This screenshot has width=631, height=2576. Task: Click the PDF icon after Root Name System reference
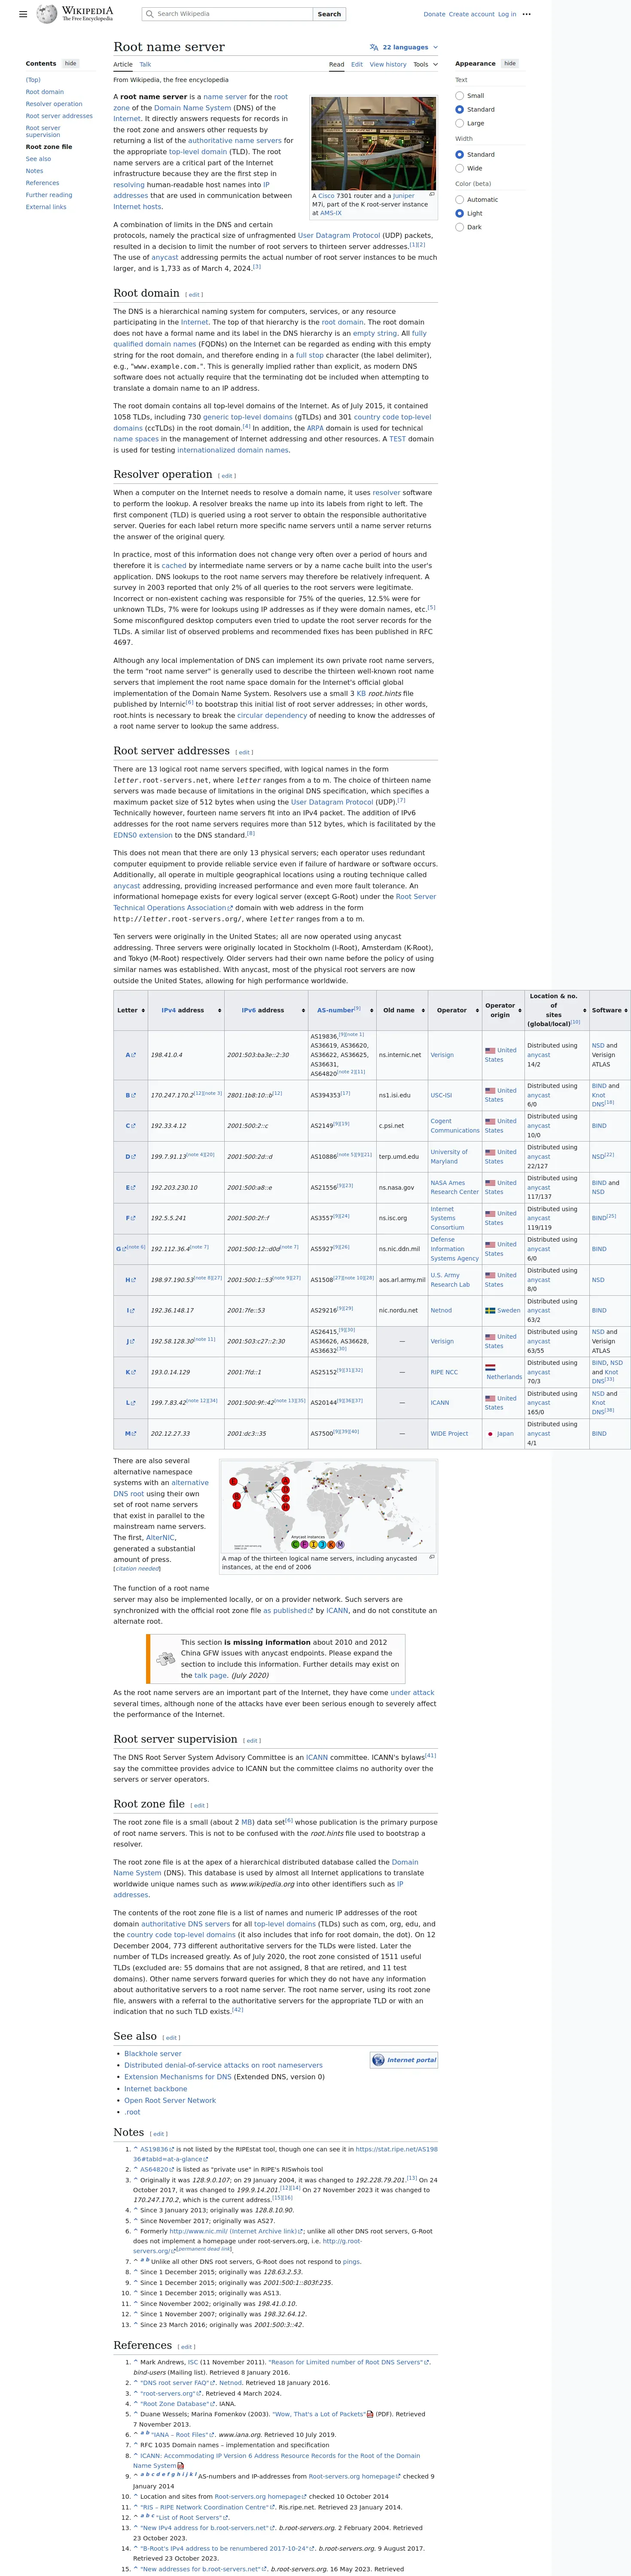[180, 2466]
